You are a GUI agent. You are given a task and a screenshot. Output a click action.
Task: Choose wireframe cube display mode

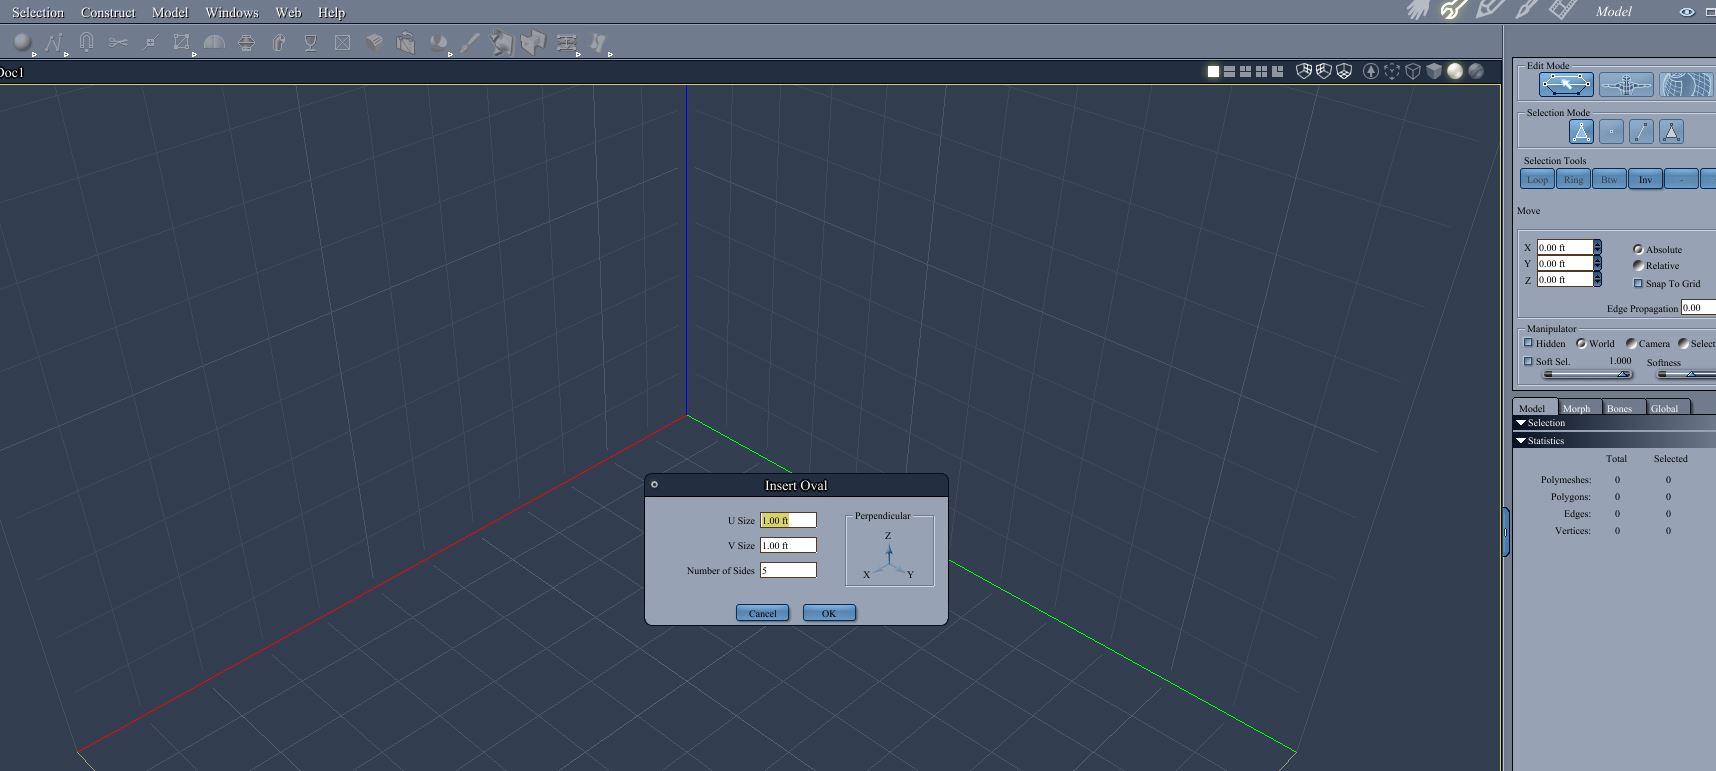(x=1413, y=71)
